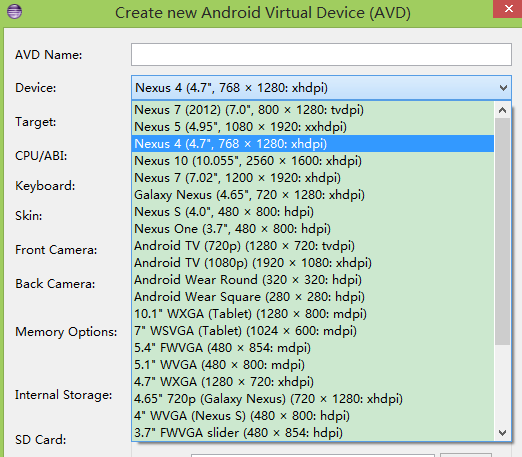Pick 4.65" 720p (Galaxy Nexus) entry
522x457 pixels.
[x=313, y=399]
